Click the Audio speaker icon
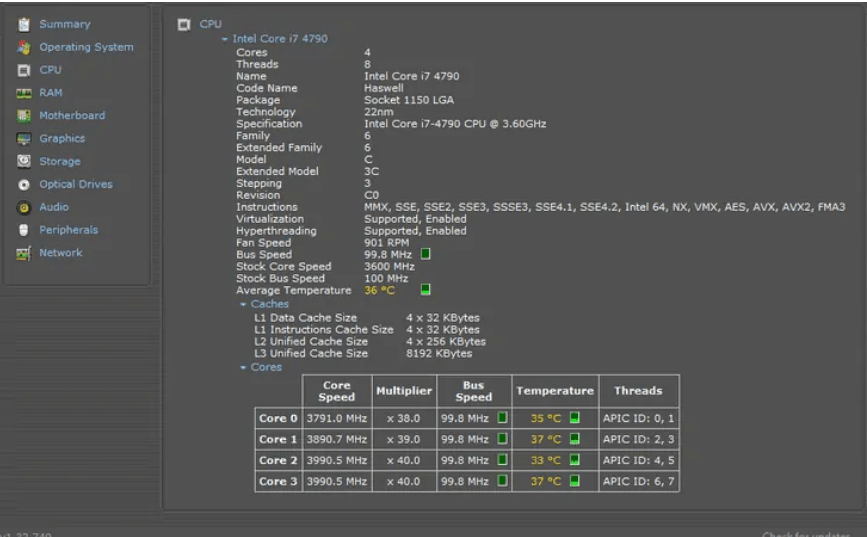 tap(24, 207)
